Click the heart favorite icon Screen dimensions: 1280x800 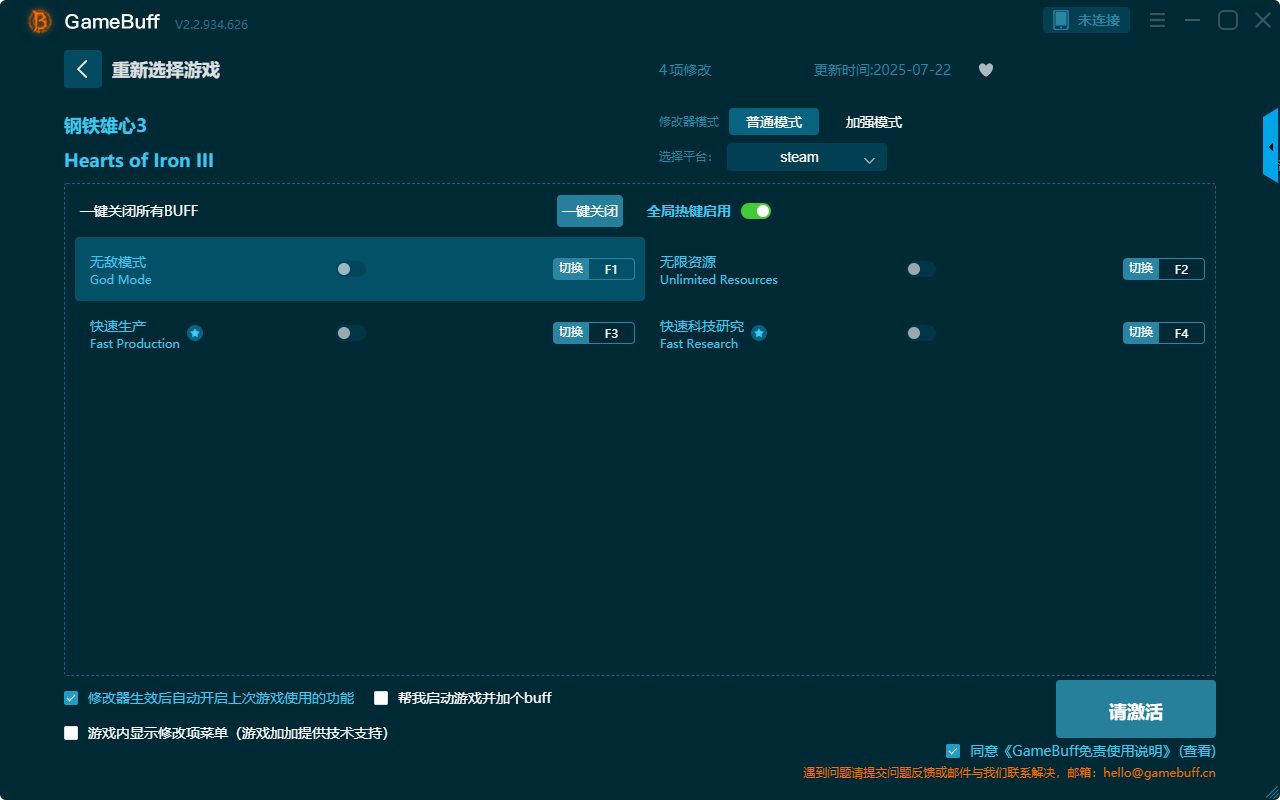(x=985, y=70)
